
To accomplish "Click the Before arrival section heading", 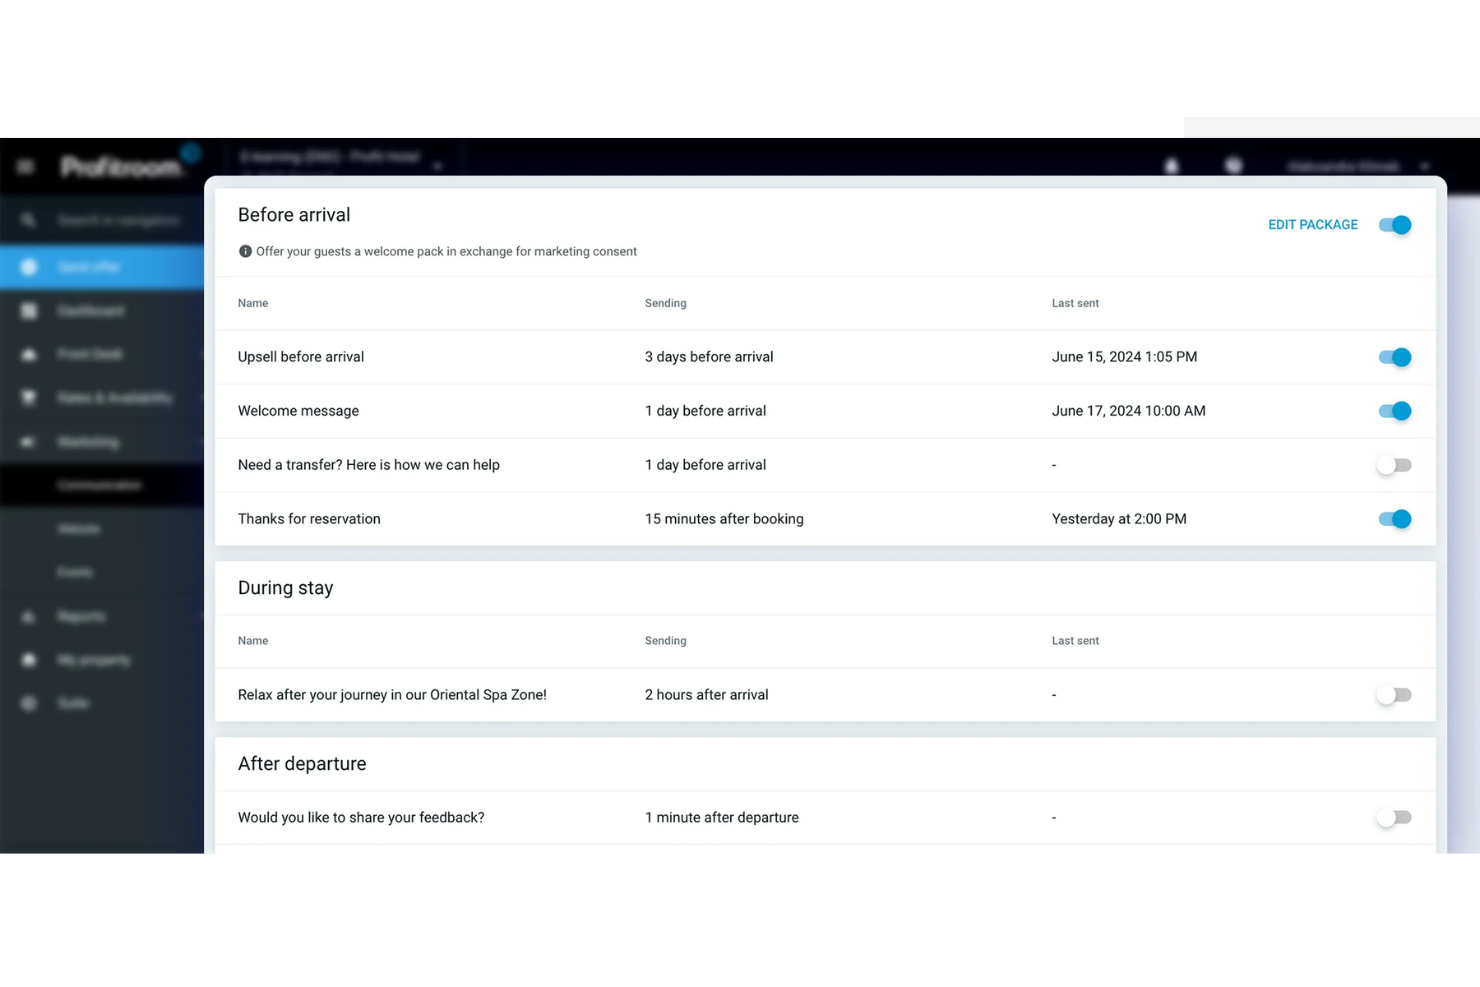I will 294,215.
